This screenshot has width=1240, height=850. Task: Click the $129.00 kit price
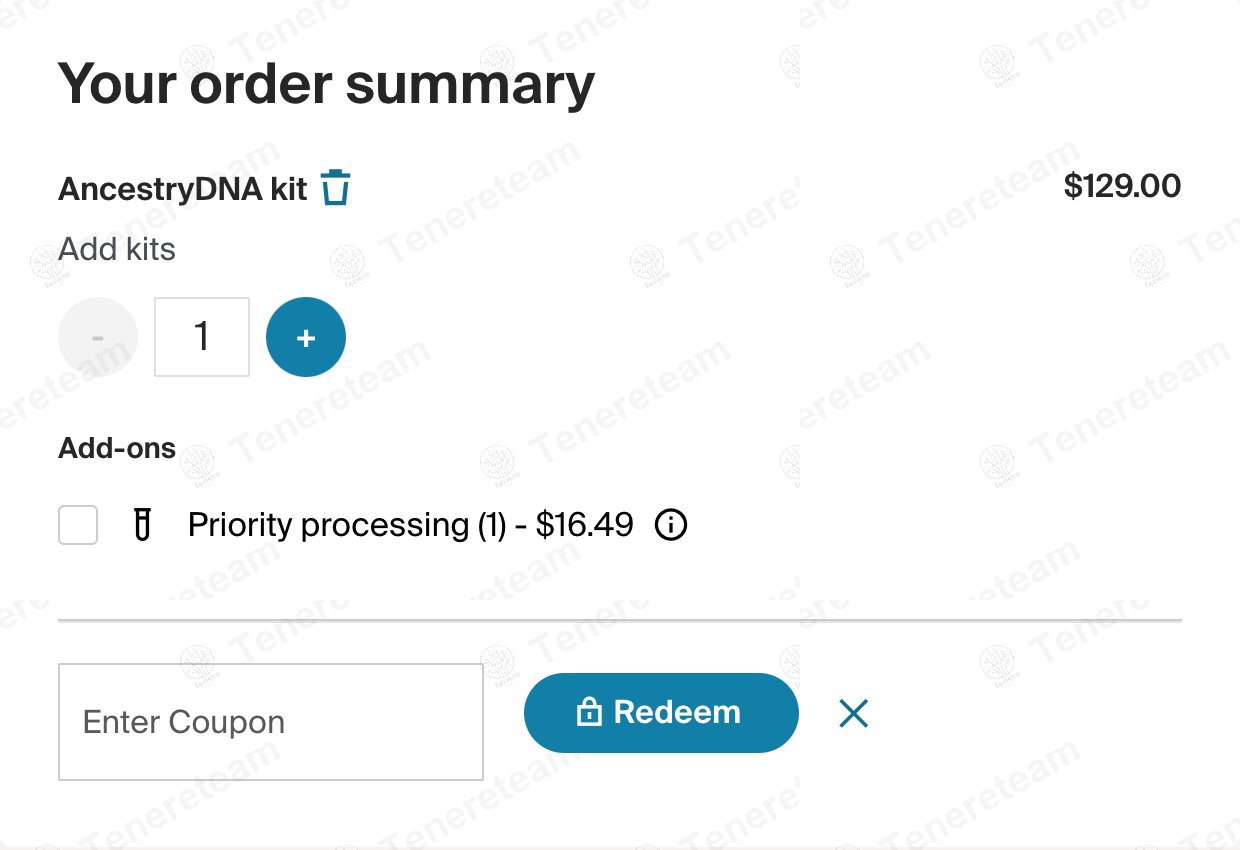tap(1122, 186)
